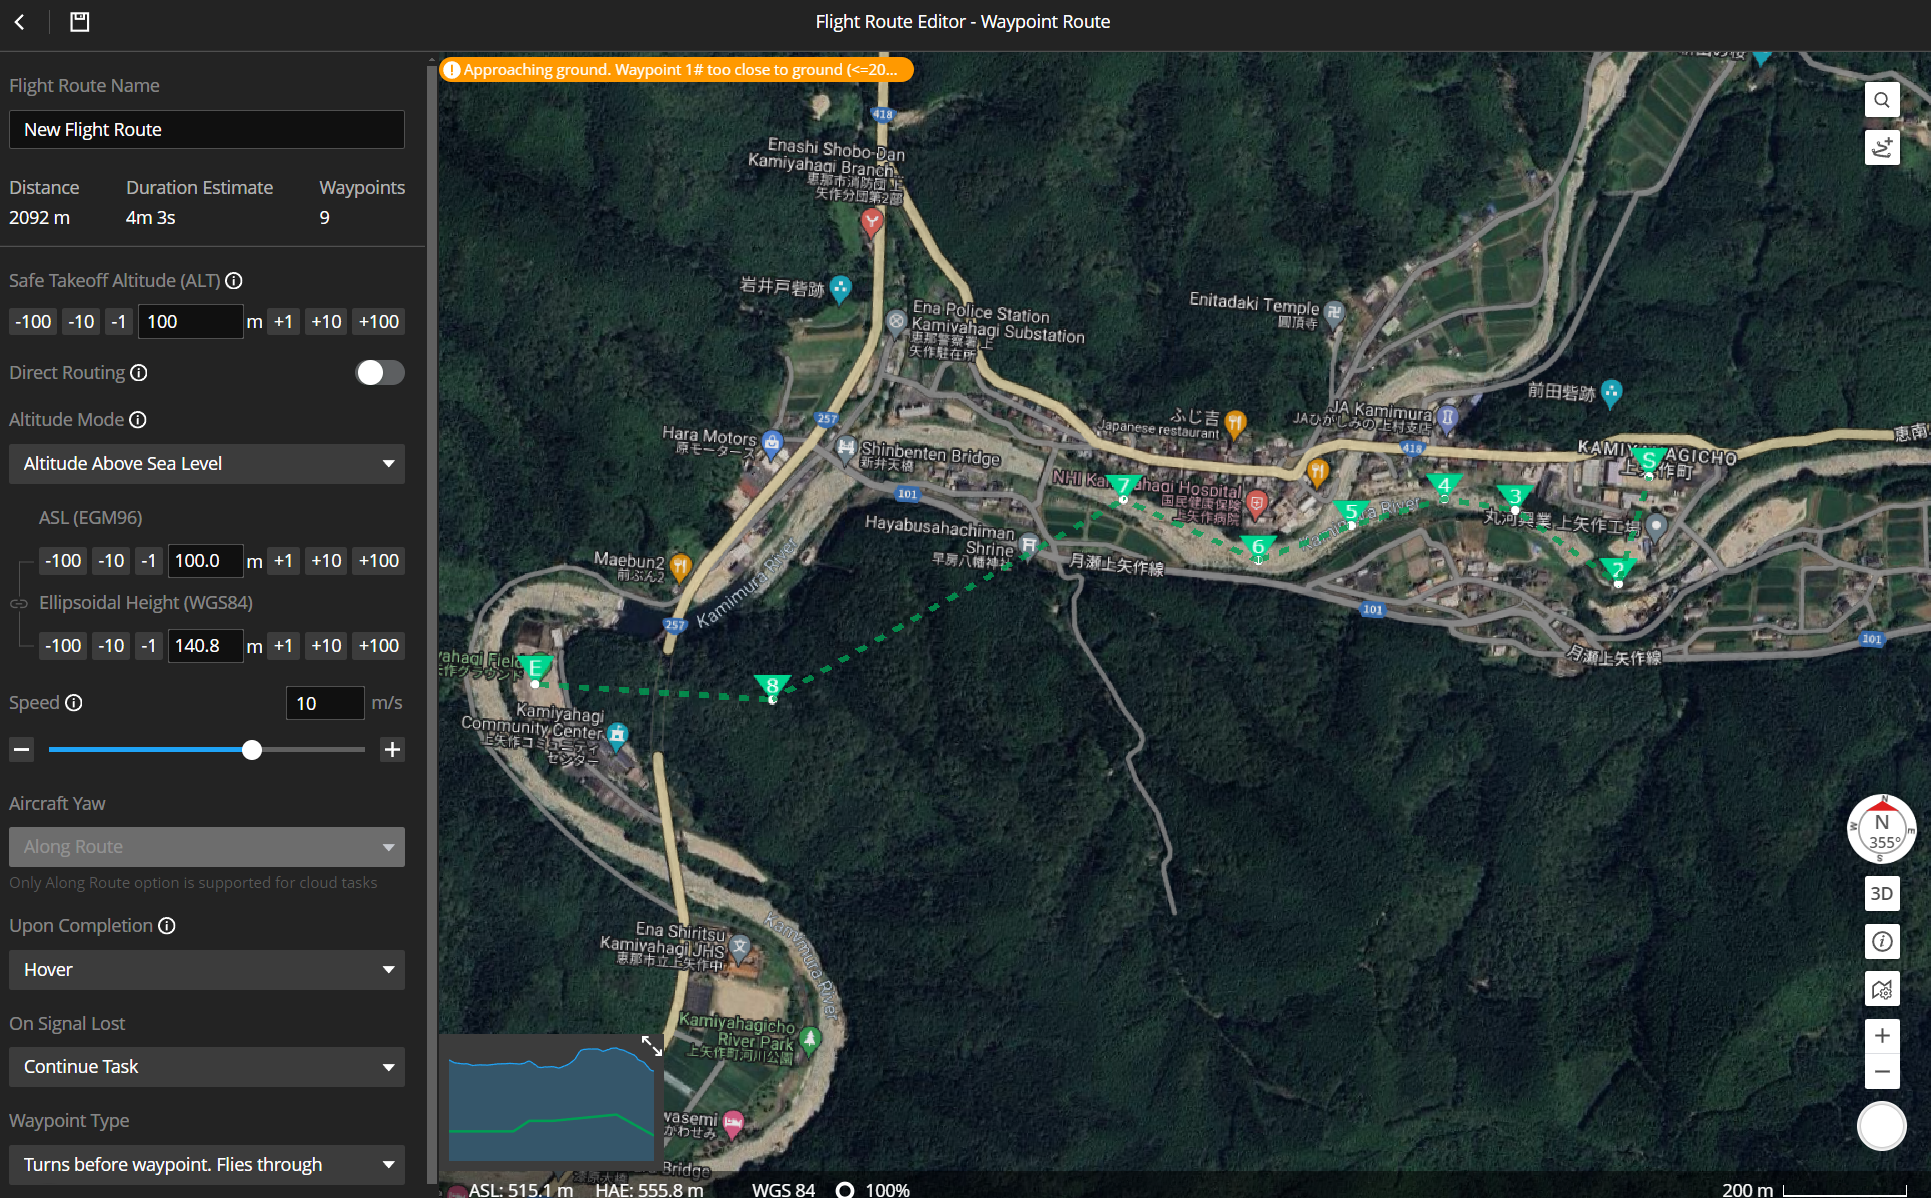Open the map info panel
The image size is (1931, 1198).
(x=1882, y=941)
